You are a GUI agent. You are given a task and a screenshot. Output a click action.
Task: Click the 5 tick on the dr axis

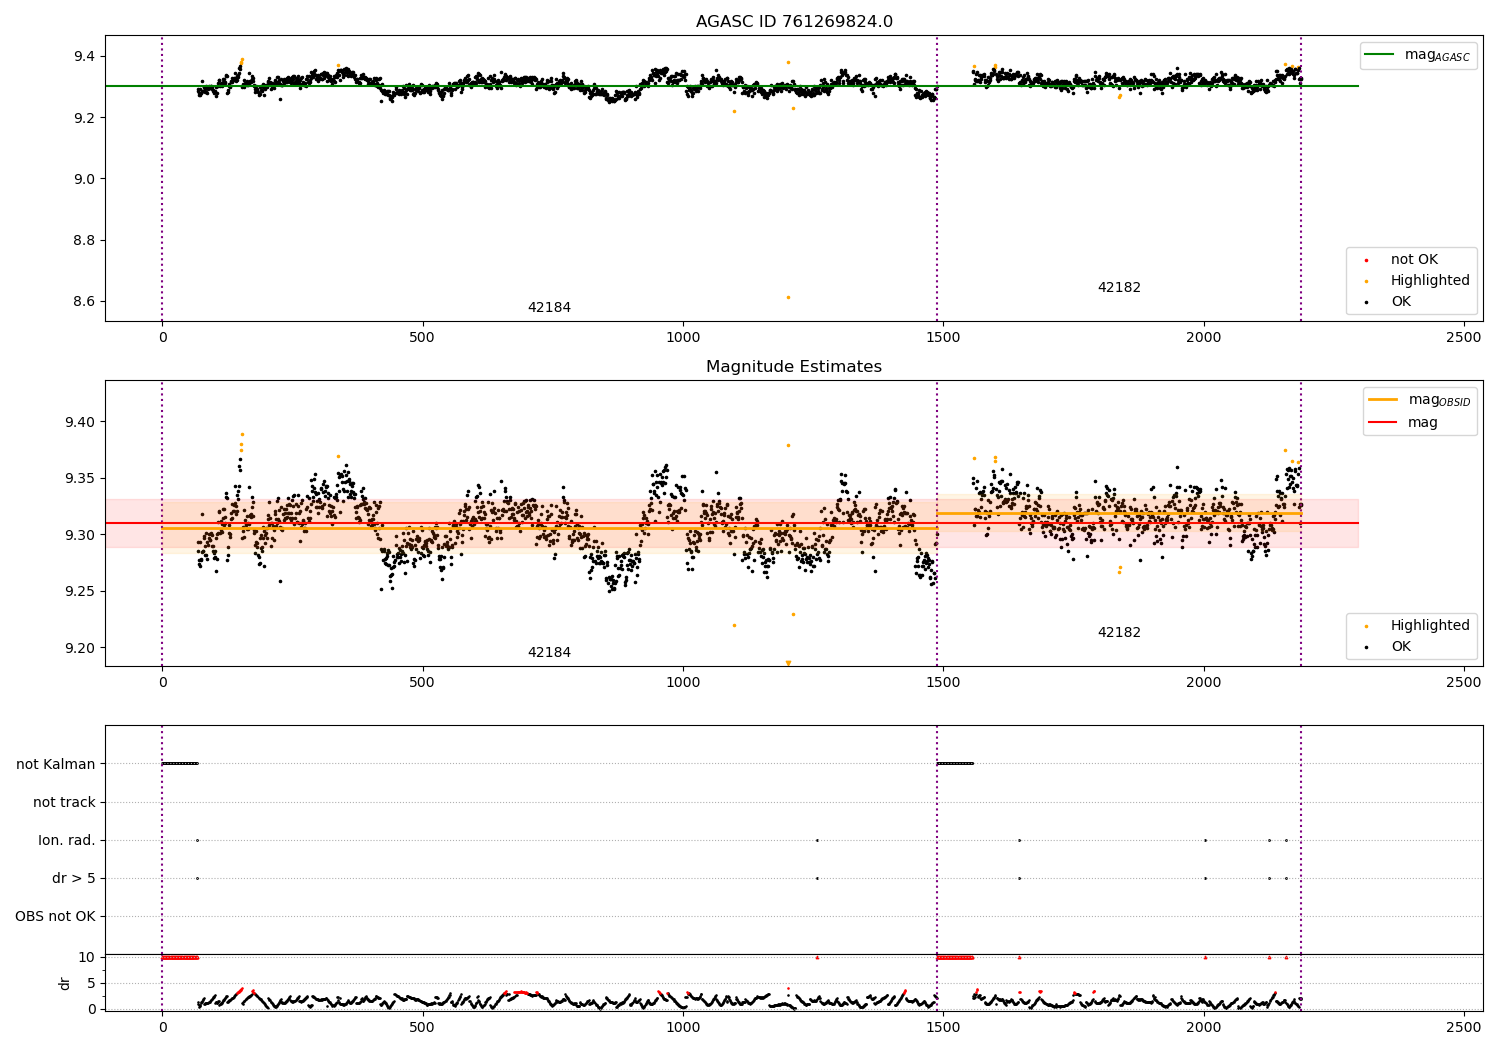pos(91,983)
